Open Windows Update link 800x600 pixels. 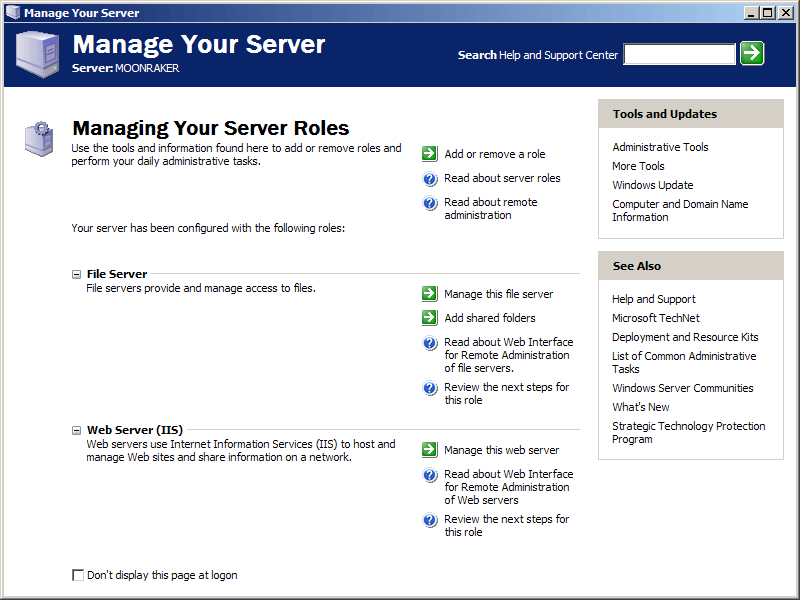pos(653,185)
